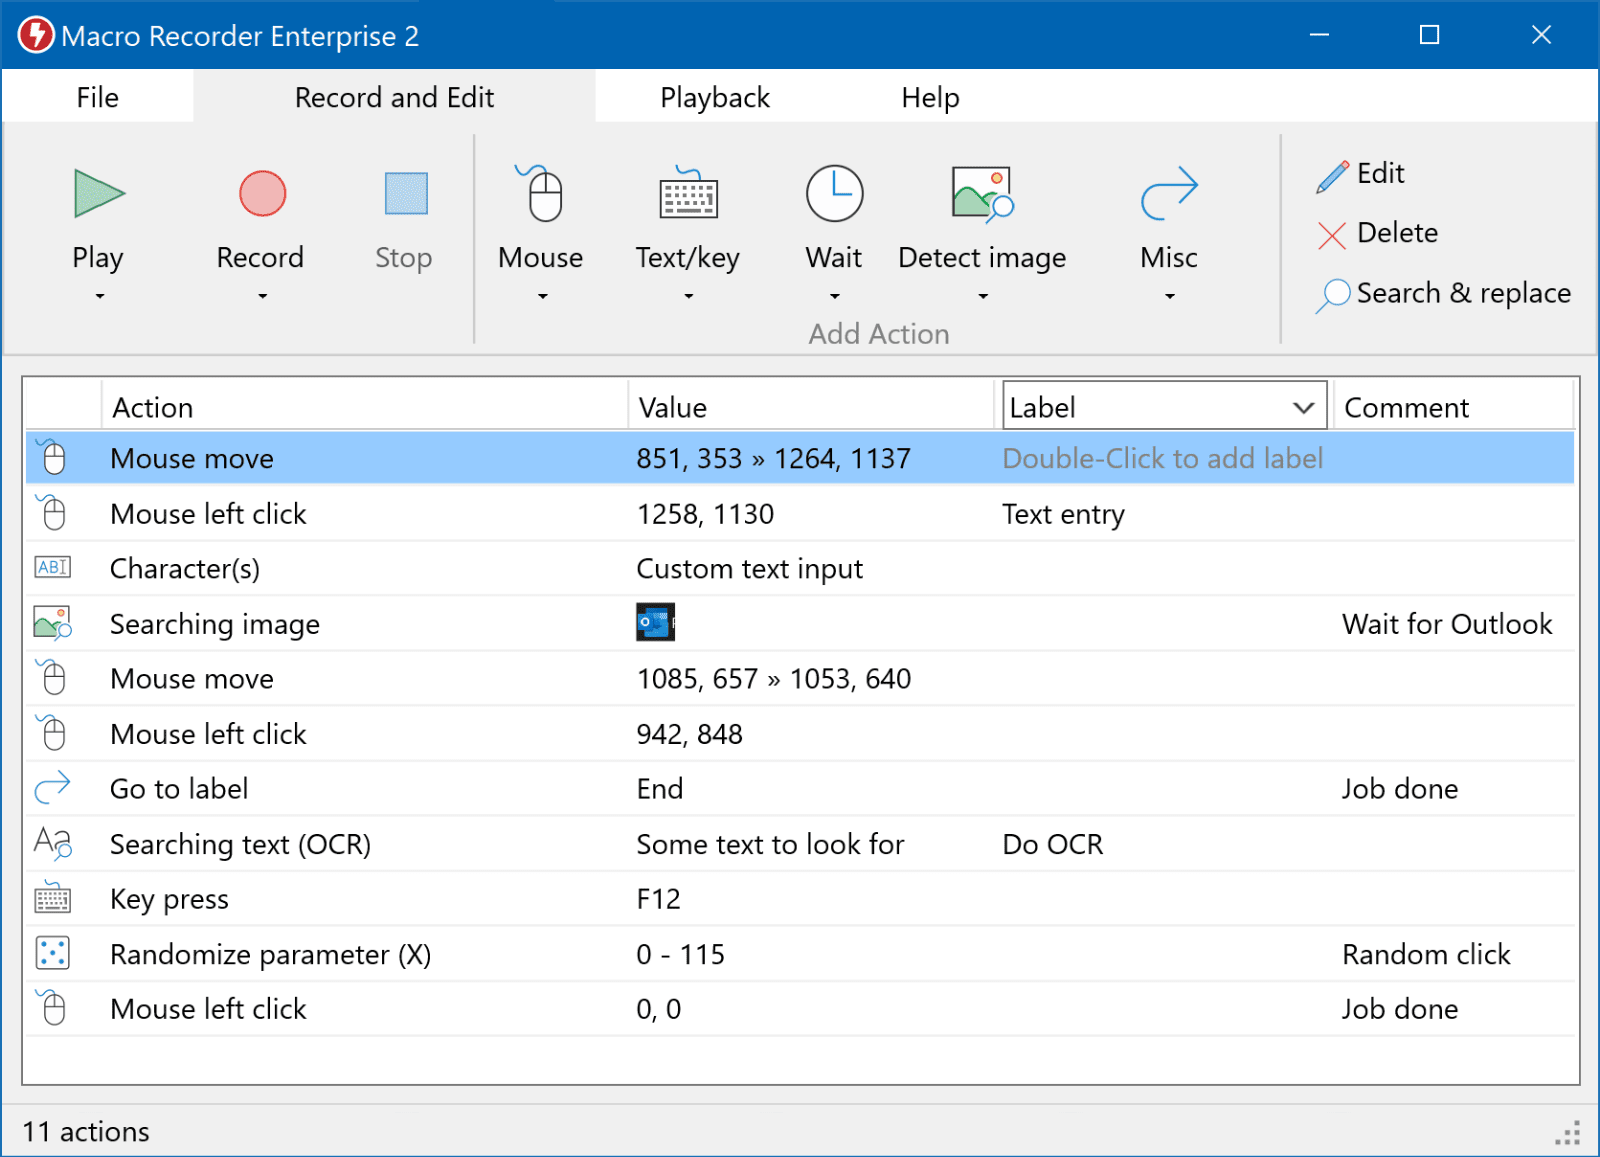Add a Wait action using the clock icon
The image size is (1600, 1157).
tap(833, 194)
